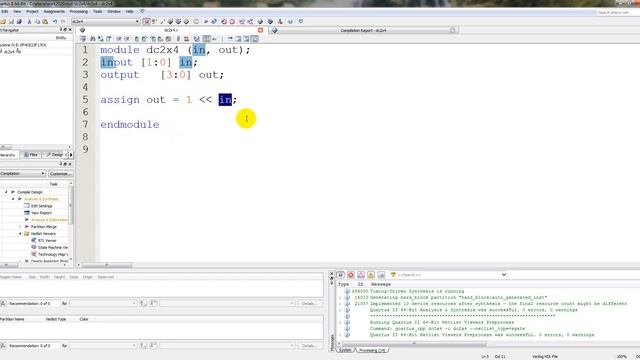Select the Analysis & Elaboration task
Screen dimensions: 640x360
pos(49,220)
